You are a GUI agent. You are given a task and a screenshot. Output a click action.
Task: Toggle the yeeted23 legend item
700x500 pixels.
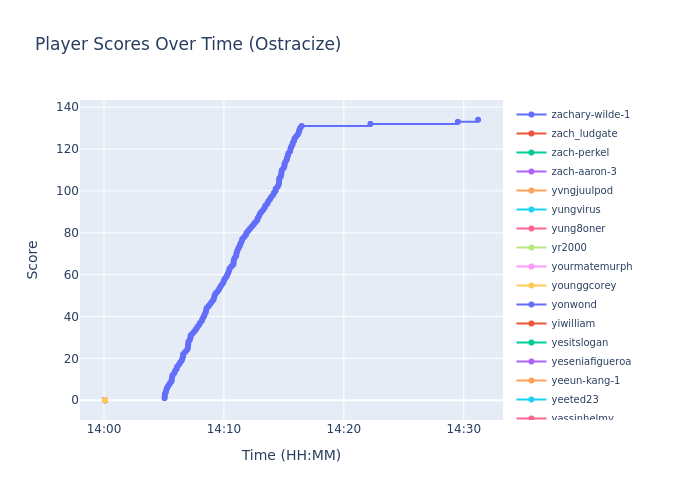[x=573, y=400]
